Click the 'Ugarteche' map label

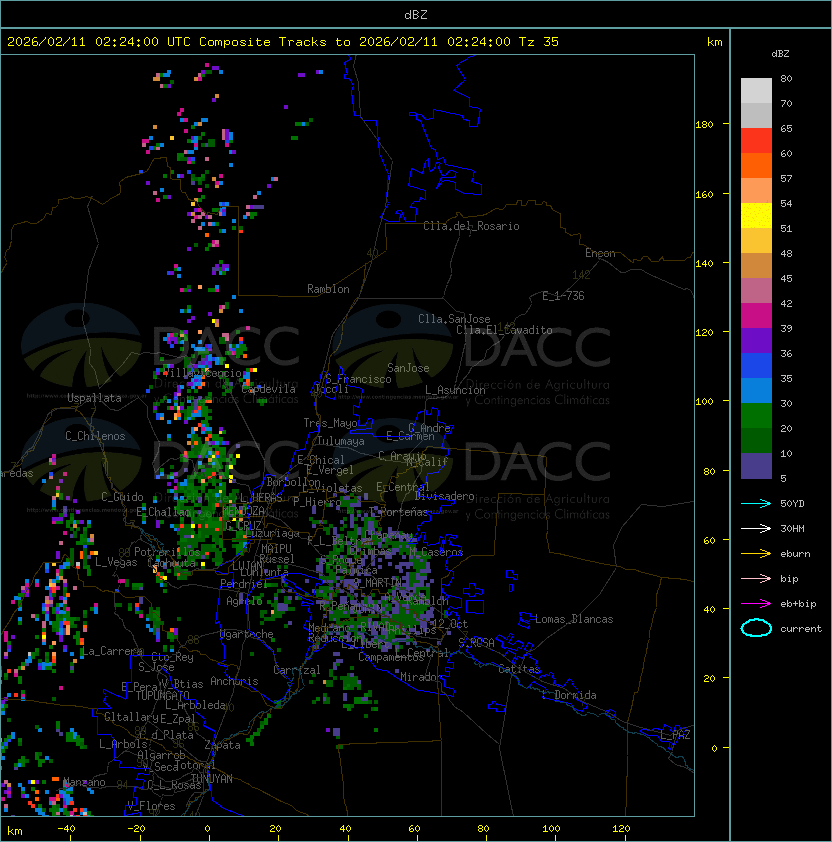click(x=247, y=634)
